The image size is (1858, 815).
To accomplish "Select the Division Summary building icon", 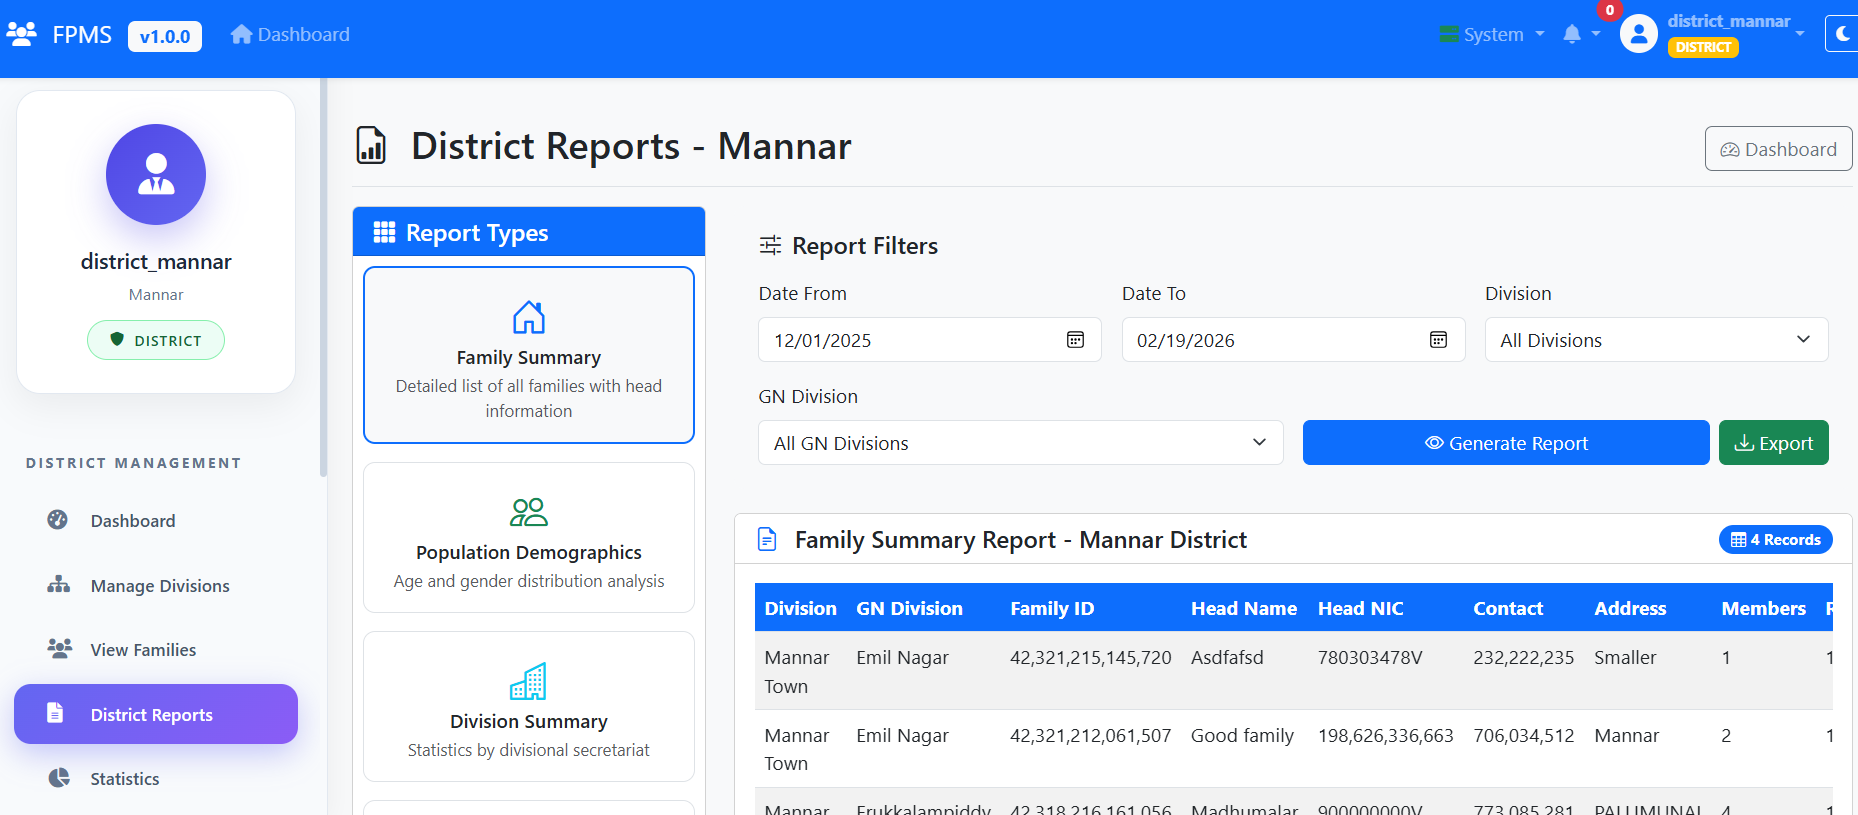I will (x=528, y=681).
